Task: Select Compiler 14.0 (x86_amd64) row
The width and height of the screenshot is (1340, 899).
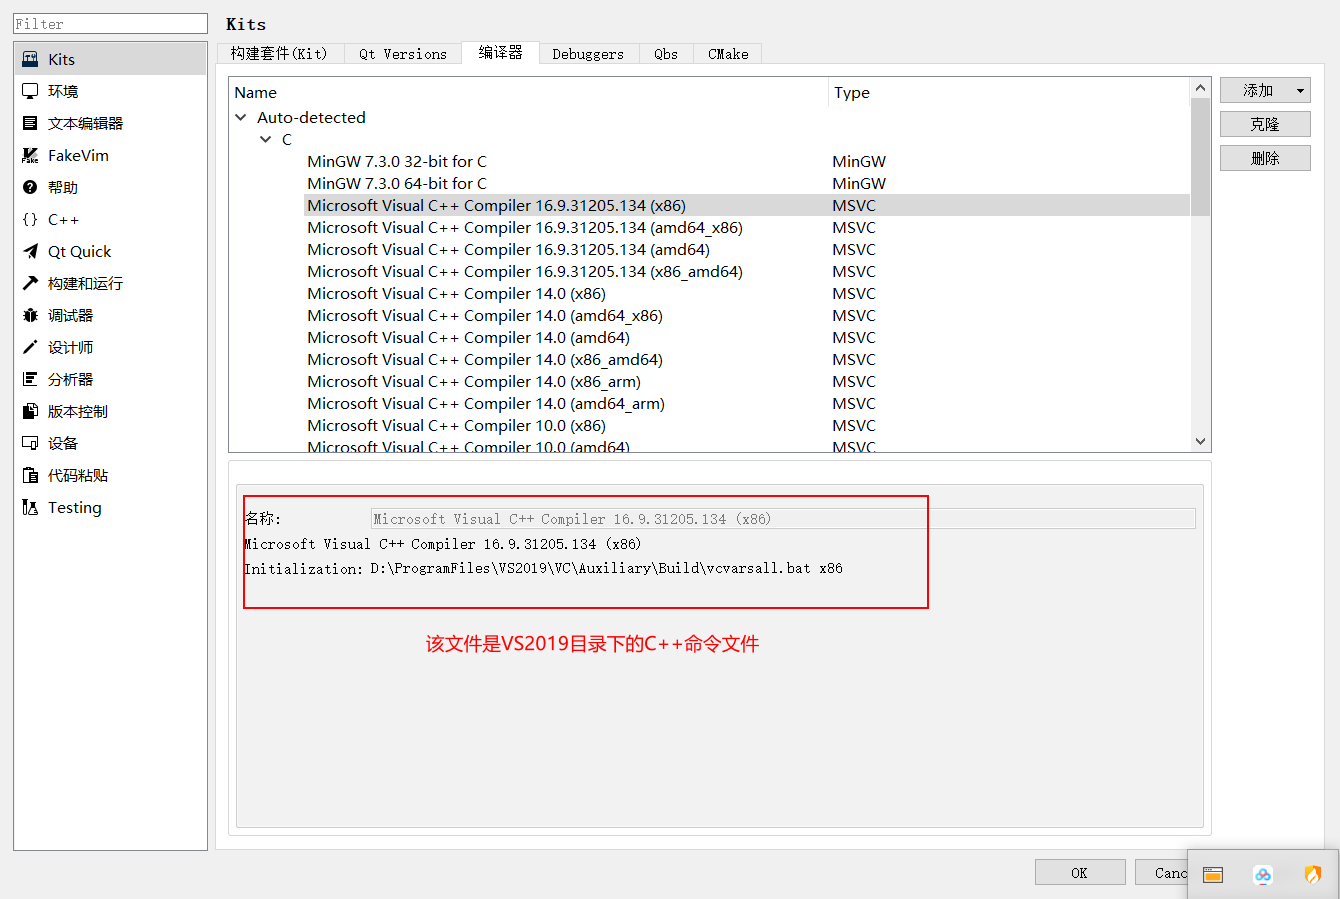Action: pyautogui.click(x=747, y=359)
